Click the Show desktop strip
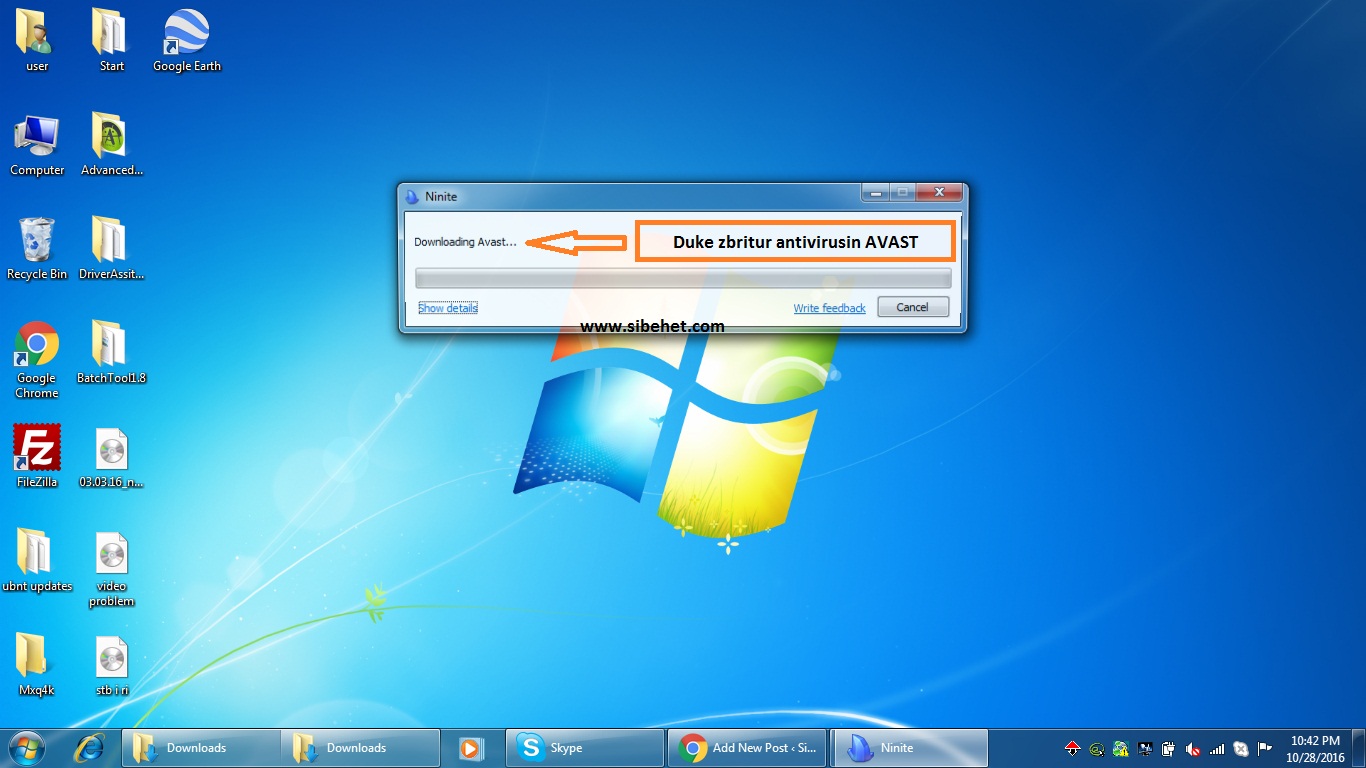Viewport: 1366px width, 768px height. (x=1359, y=748)
